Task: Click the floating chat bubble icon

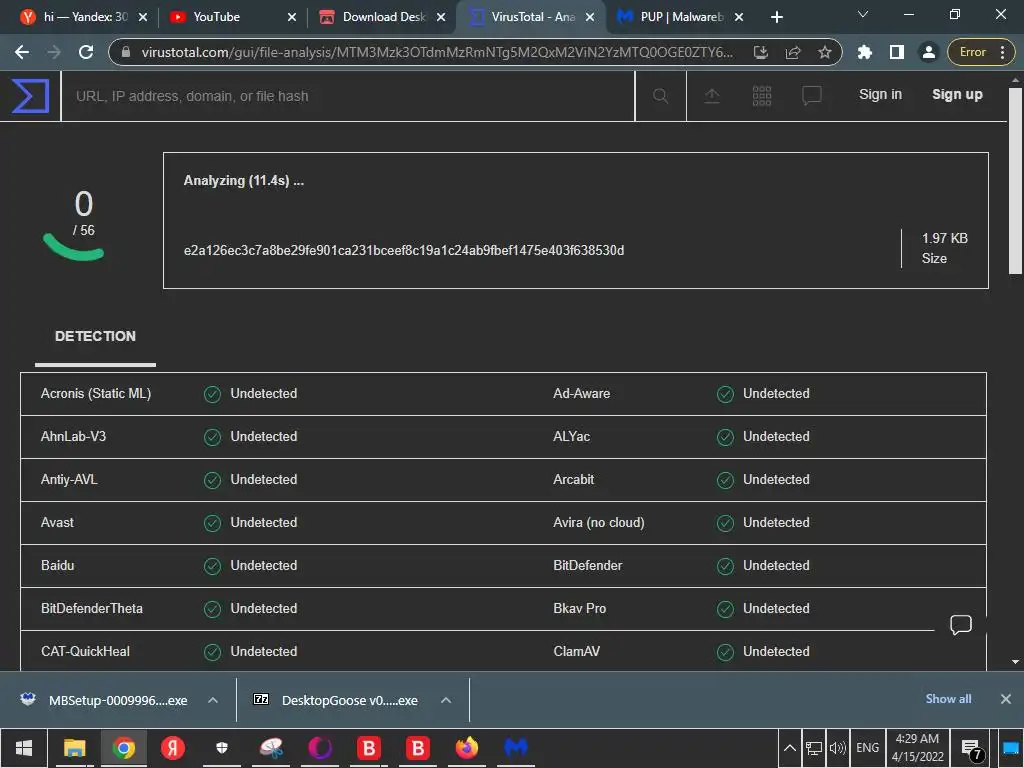Action: tap(961, 625)
